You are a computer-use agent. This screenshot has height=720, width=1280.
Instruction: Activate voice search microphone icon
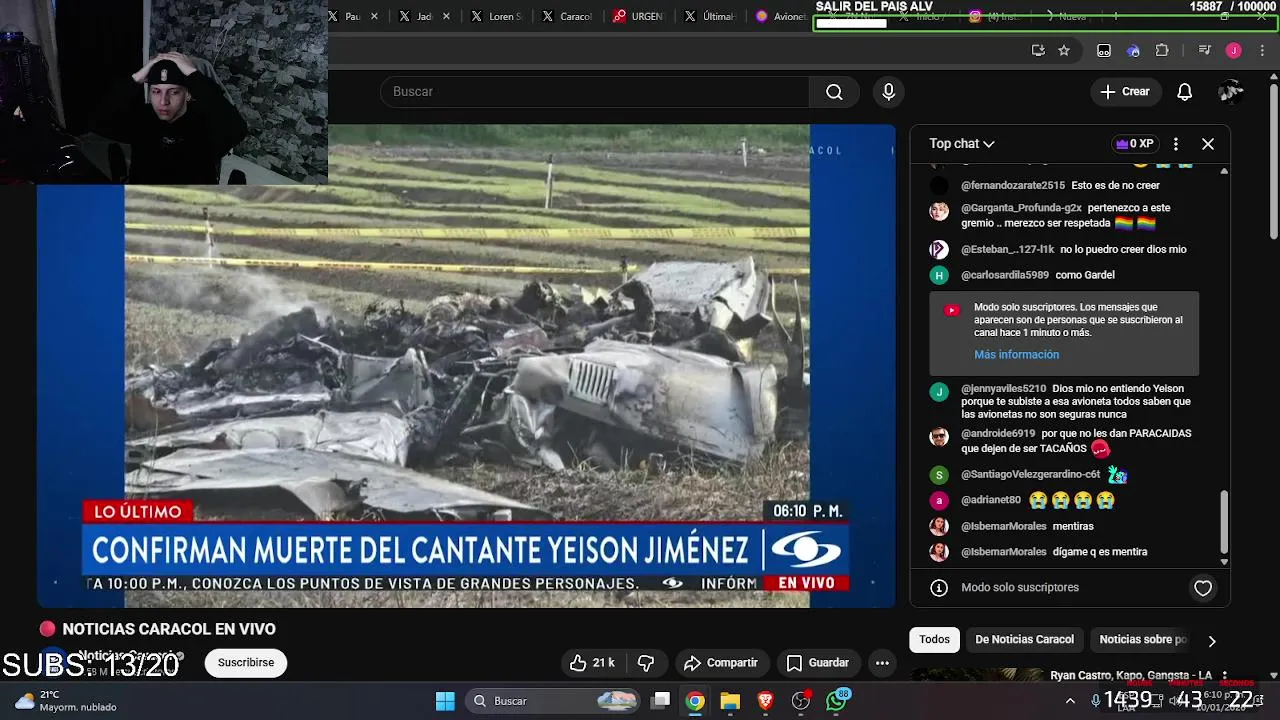pos(888,92)
